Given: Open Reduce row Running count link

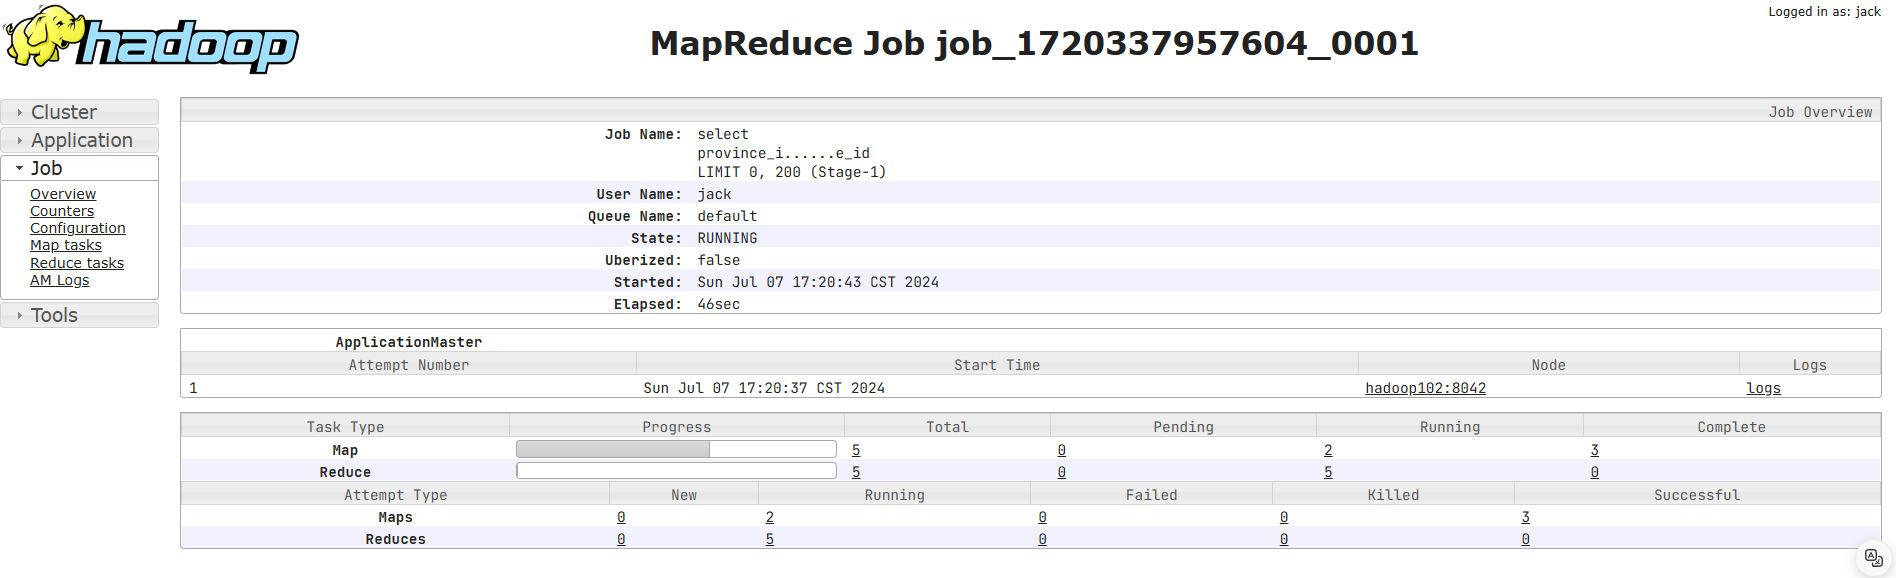Looking at the screenshot, I should coord(1328,472).
